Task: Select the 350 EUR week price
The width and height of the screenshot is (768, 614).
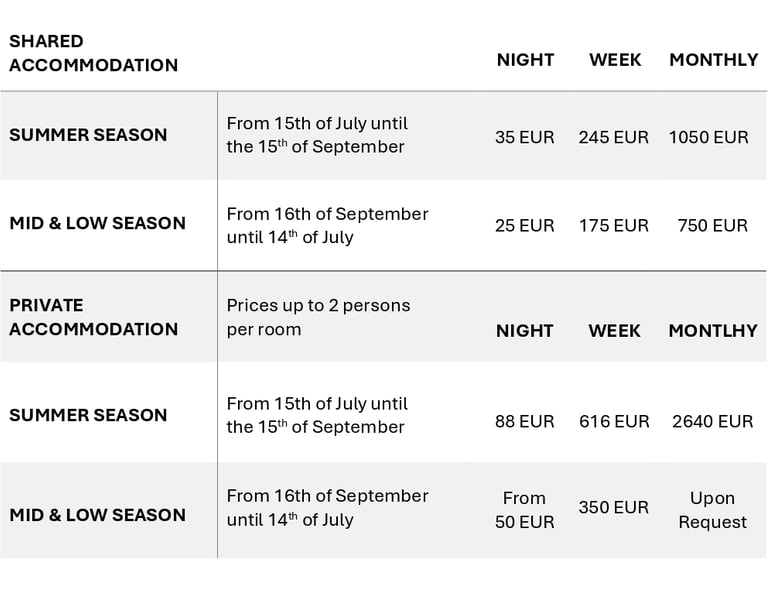Action: tap(613, 507)
